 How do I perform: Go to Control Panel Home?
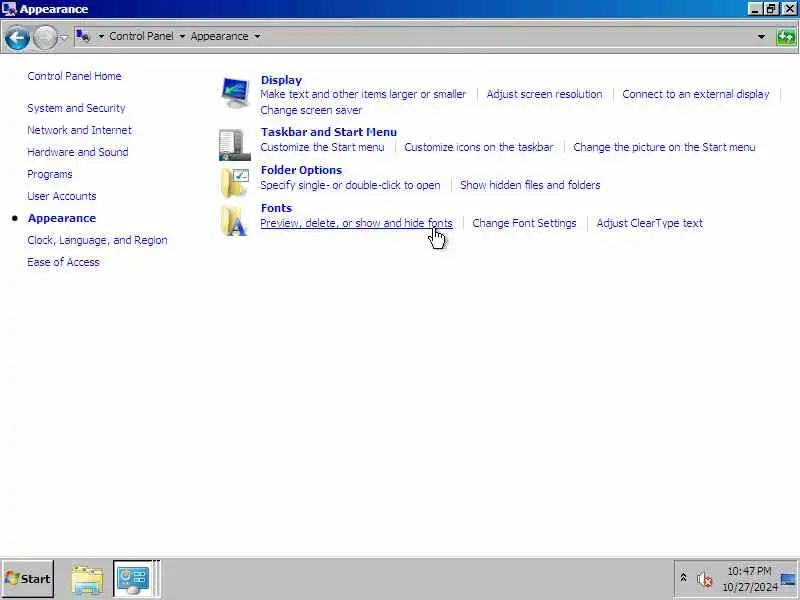(74, 76)
